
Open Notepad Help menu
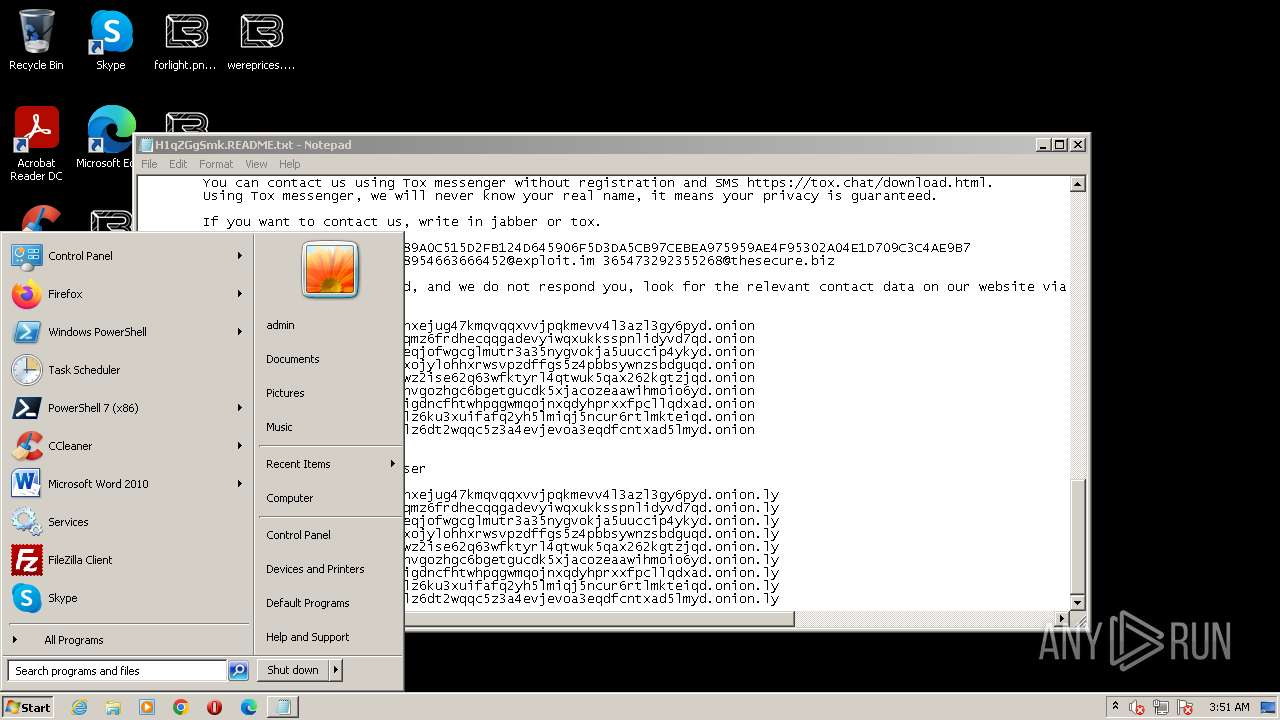[x=289, y=164]
